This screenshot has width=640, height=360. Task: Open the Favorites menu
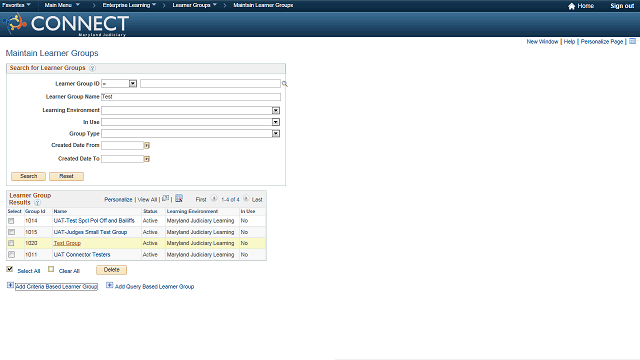point(16,5)
